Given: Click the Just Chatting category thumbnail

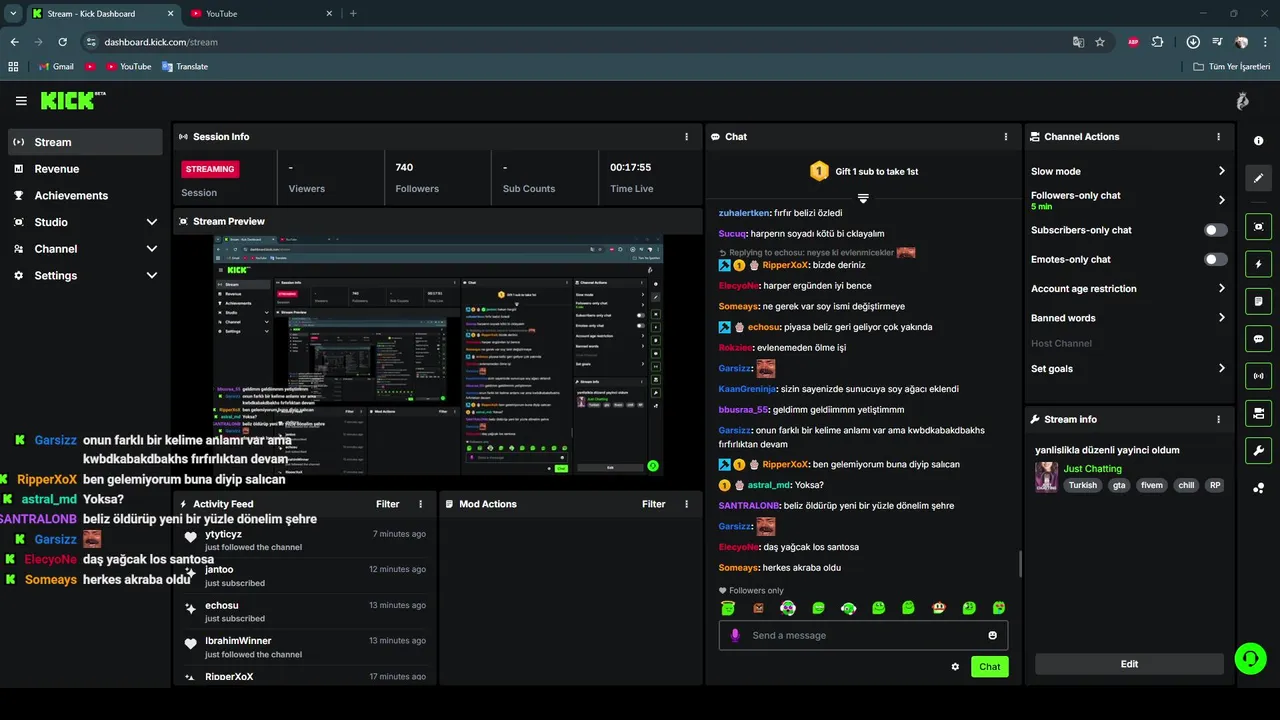Looking at the screenshot, I should tap(1046, 477).
